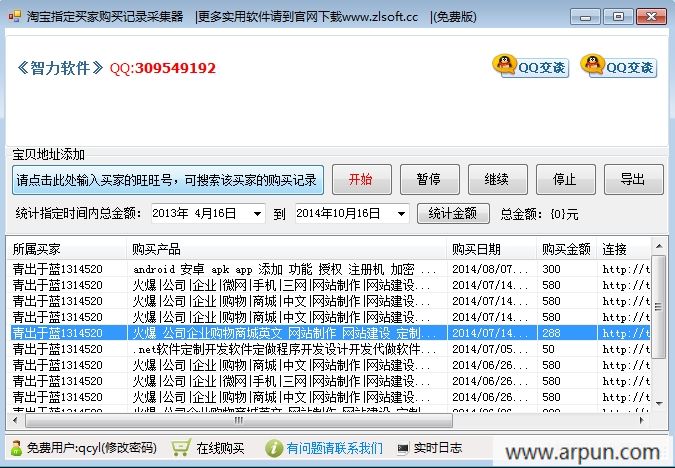Click the 导出 button
Image resolution: width=675 pixels, height=468 pixels.
(634, 179)
